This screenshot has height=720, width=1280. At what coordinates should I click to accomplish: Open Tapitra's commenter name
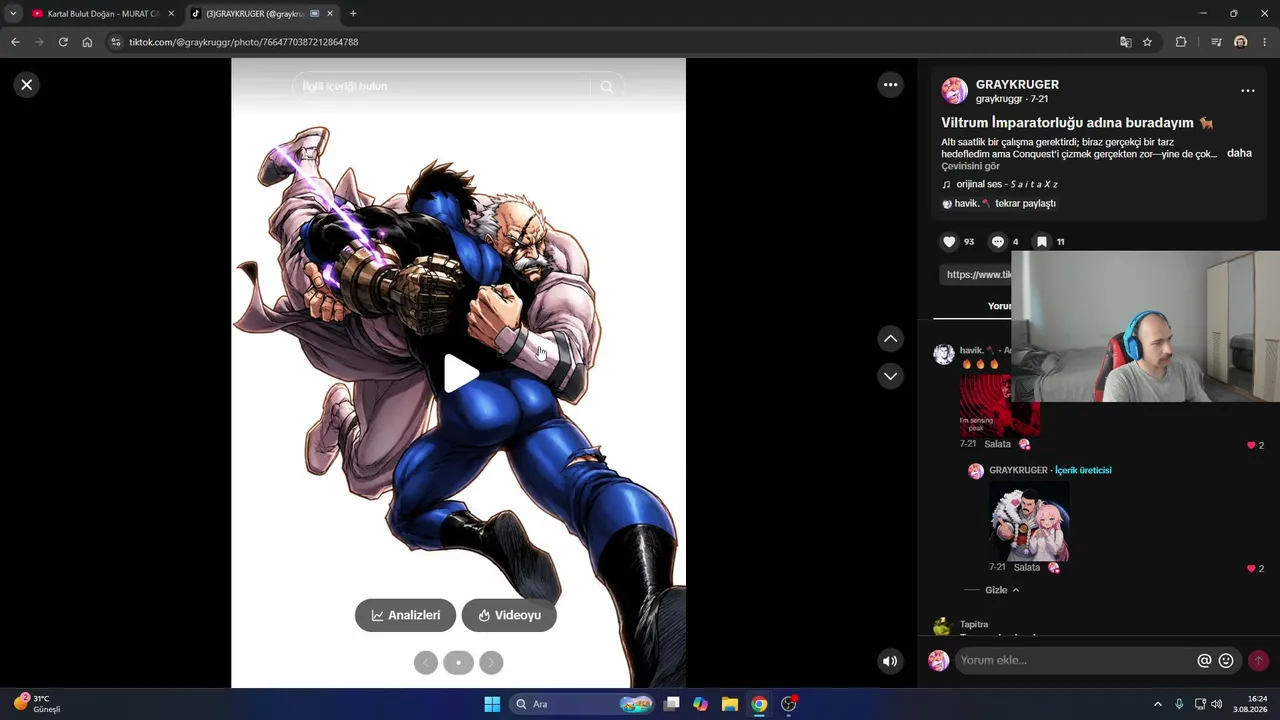coord(974,624)
